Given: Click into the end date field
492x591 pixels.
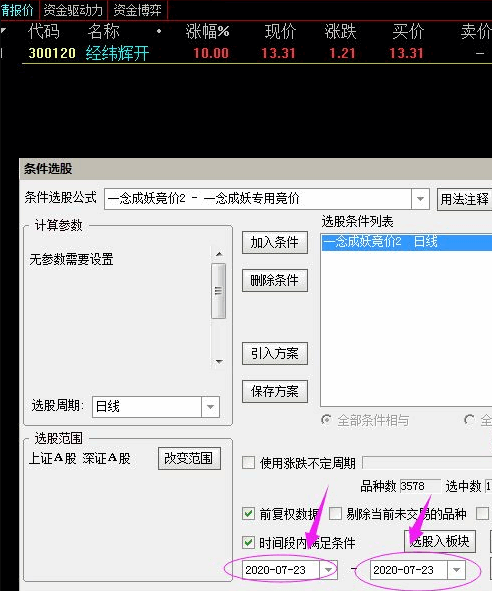Looking at the screenshot, I should [409, 570].
